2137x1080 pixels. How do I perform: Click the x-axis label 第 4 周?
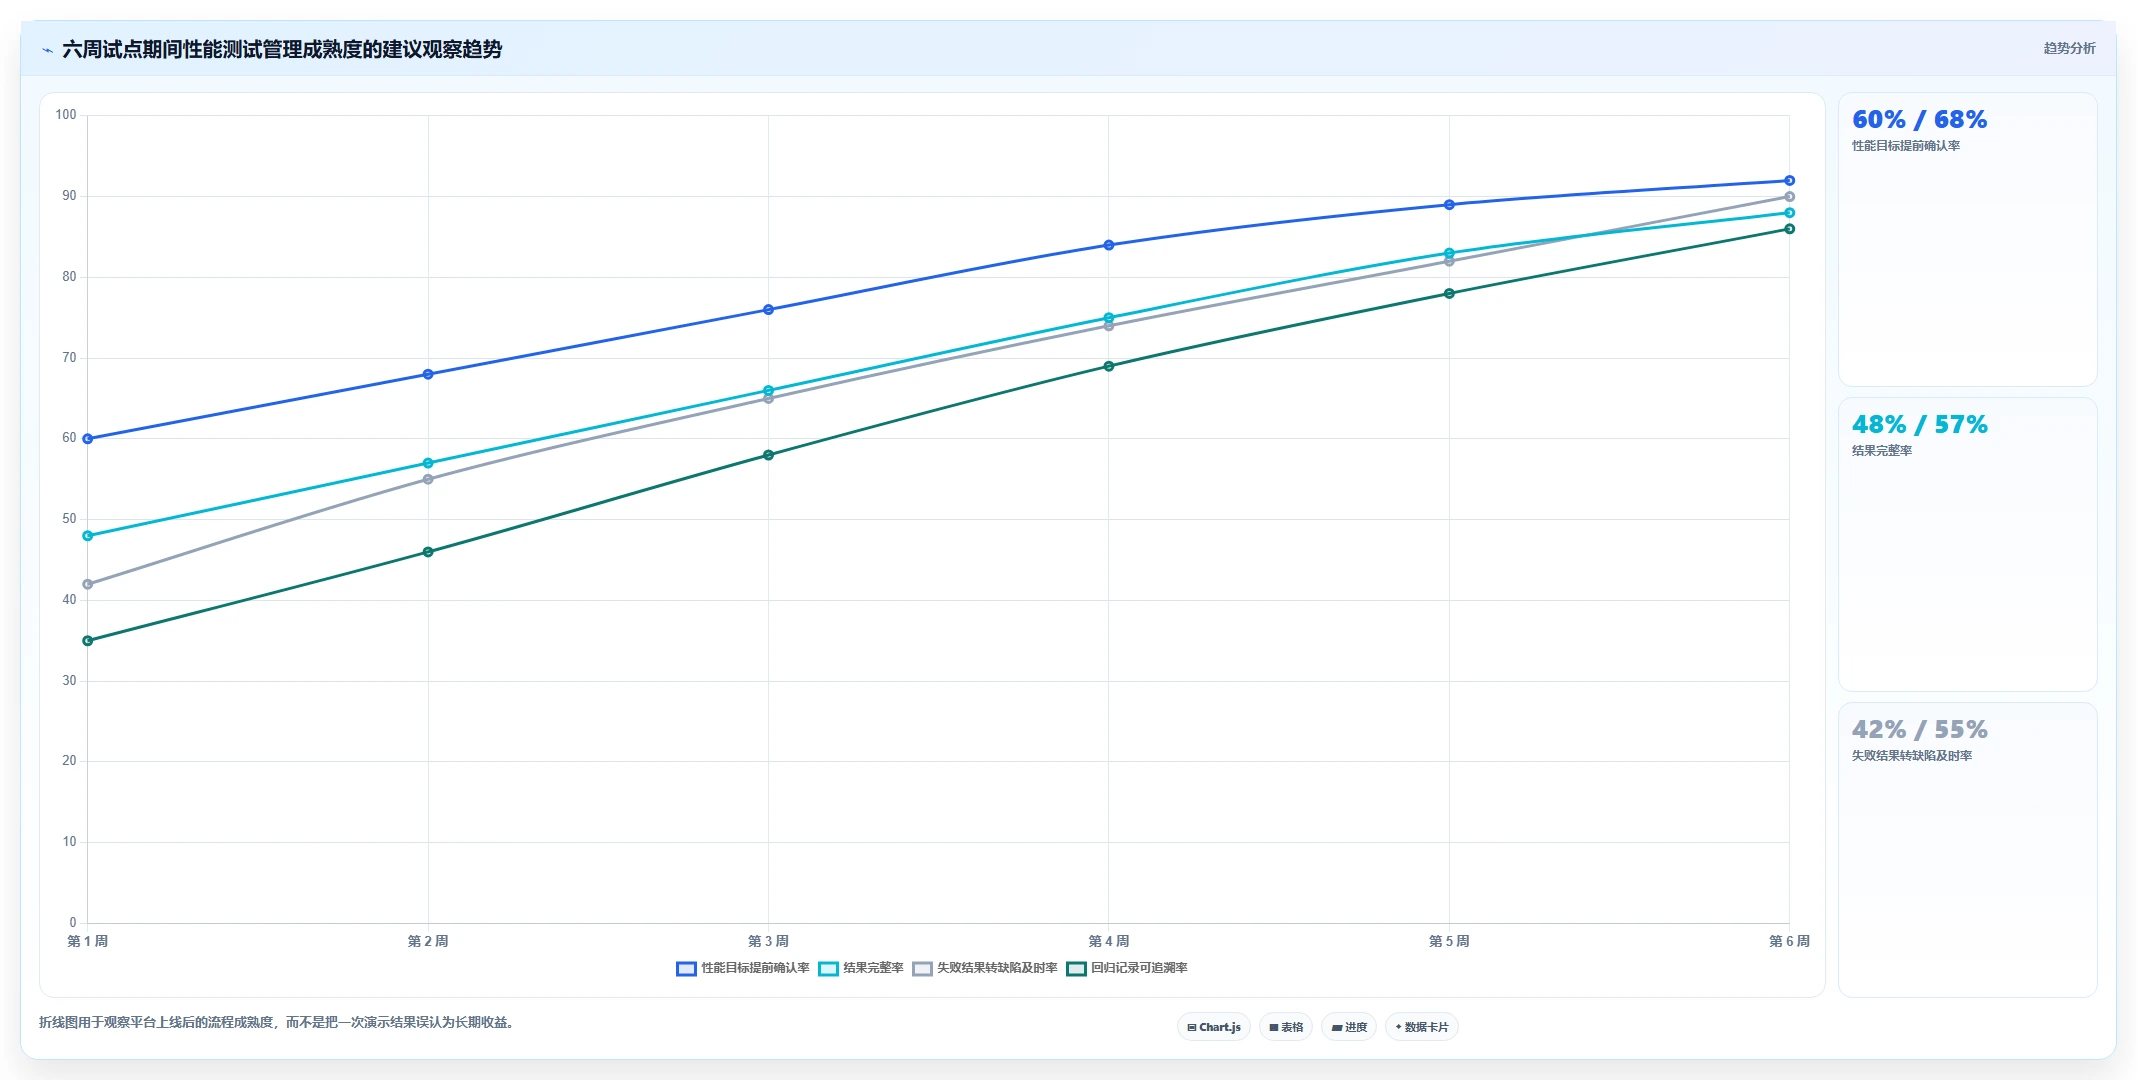click(1109, 941)
